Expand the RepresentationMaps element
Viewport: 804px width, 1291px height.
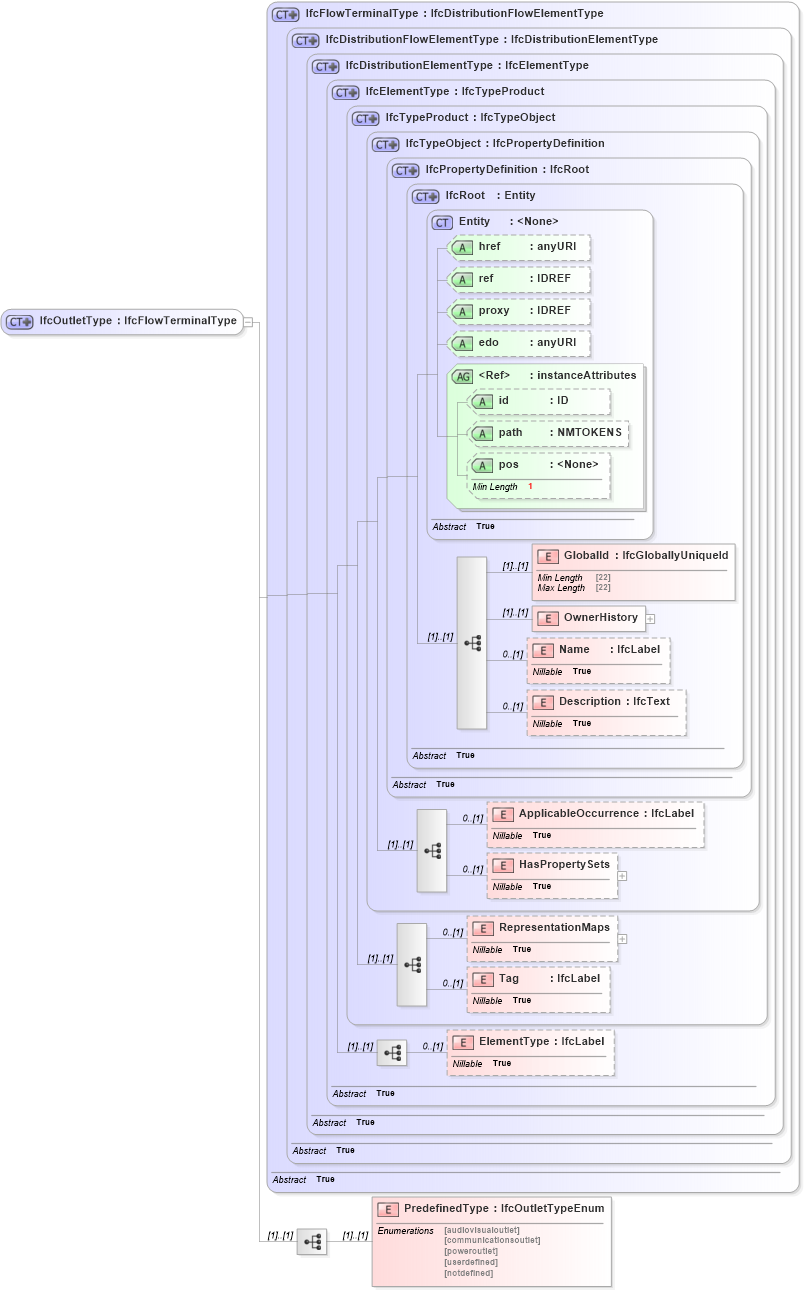click(x=621, y=938)
